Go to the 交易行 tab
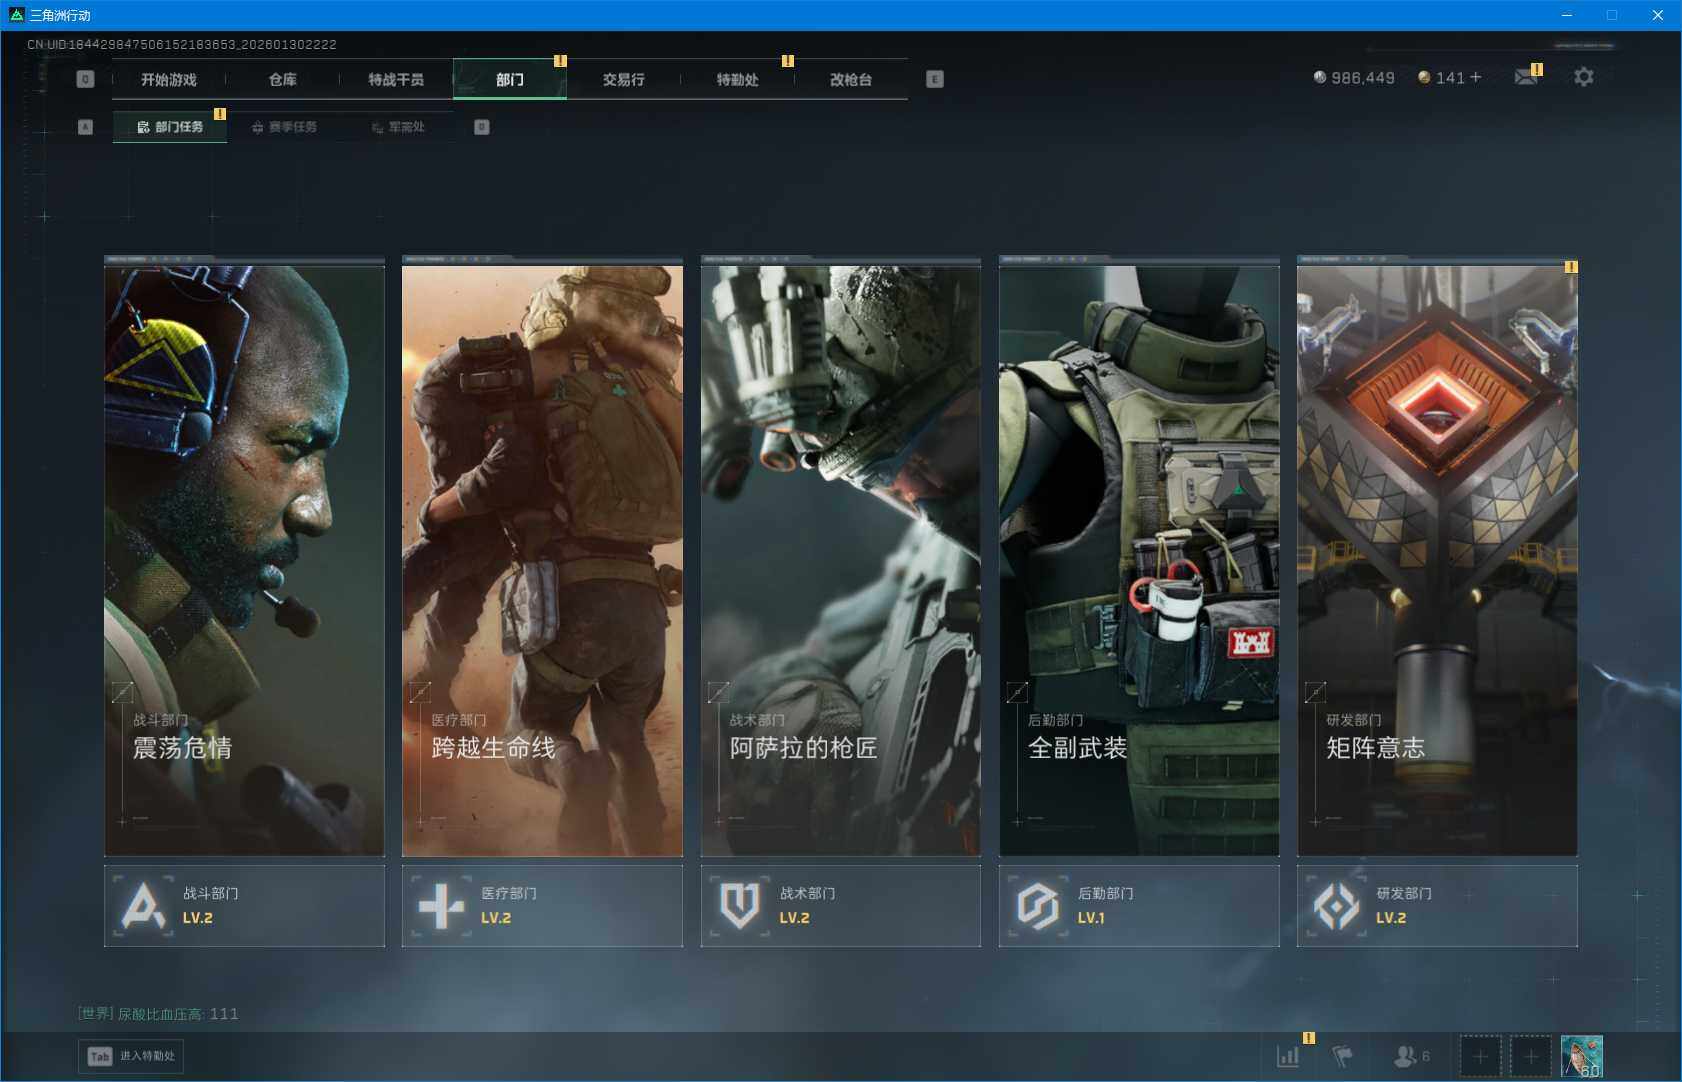Screen dimensions: 1682x1082 point(623,80)
